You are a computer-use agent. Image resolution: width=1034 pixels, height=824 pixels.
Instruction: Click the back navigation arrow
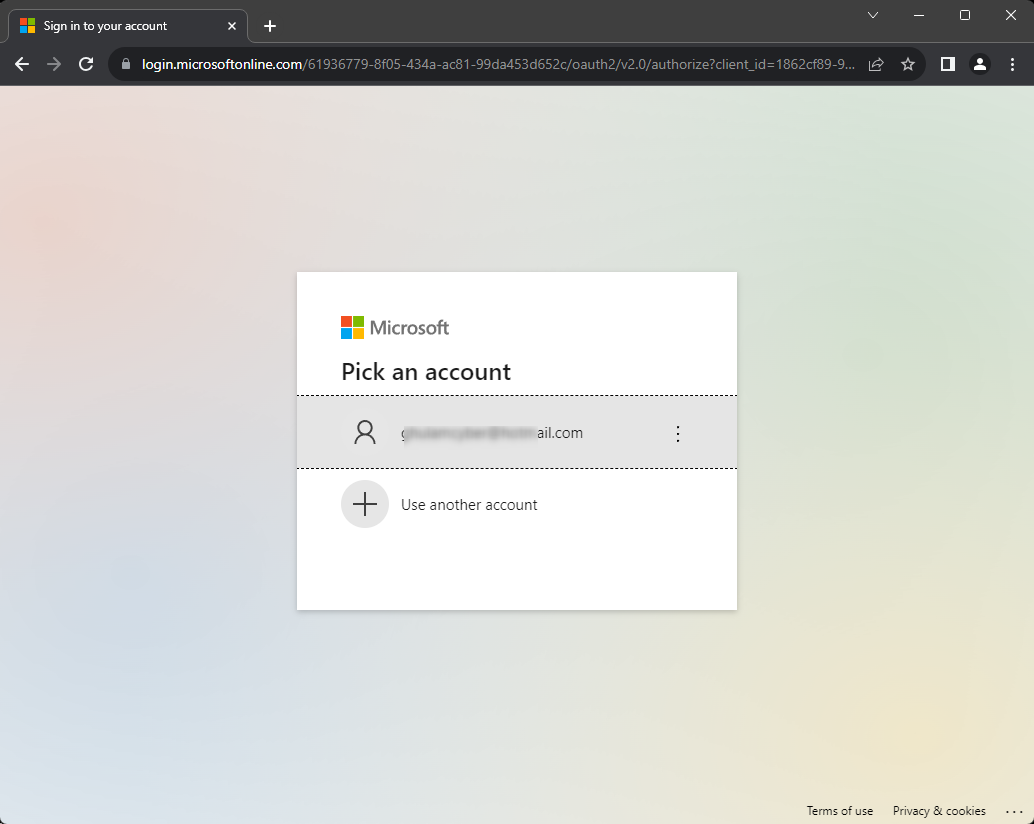pyautogui.click(x=22, y=64)
